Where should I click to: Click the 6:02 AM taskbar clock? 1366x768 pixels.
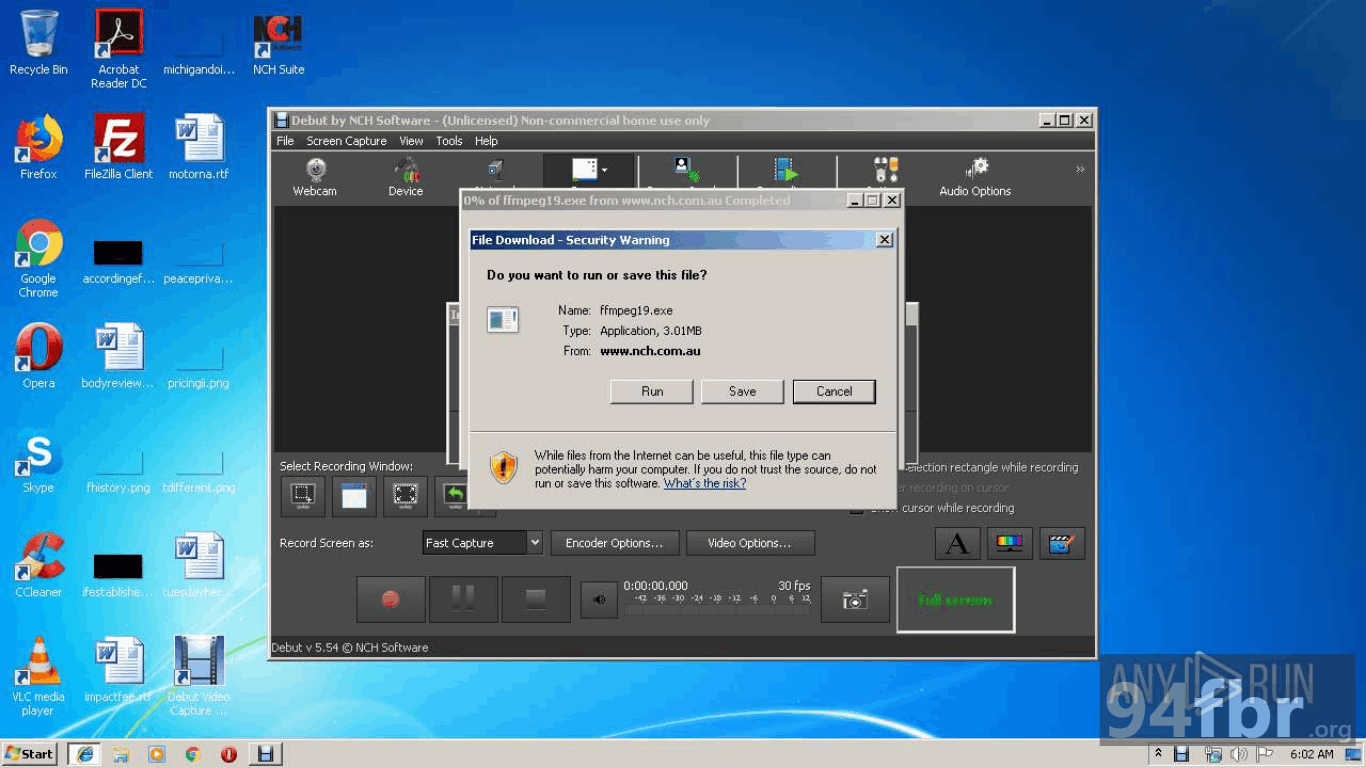pos(1311,754)
